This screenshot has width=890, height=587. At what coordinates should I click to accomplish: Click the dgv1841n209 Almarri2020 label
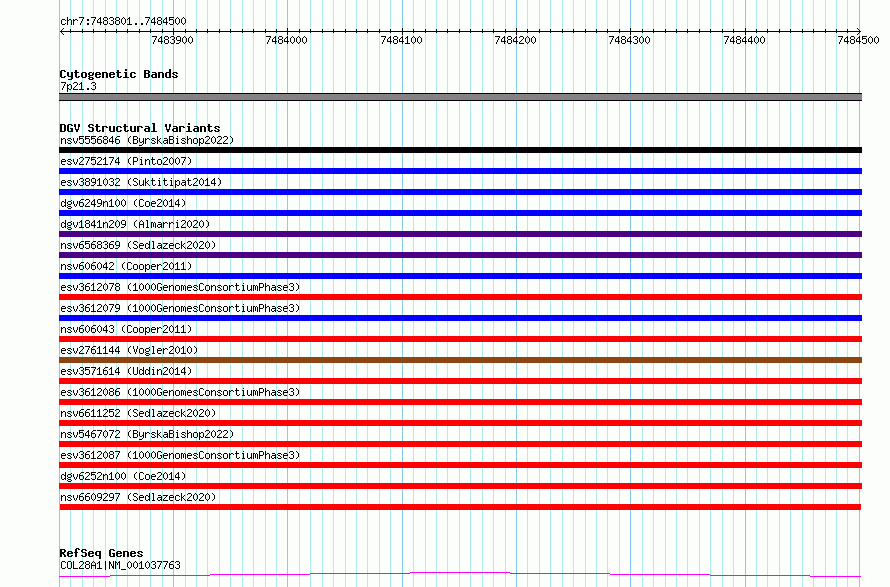pyautogui.click(x=135, y=224)
